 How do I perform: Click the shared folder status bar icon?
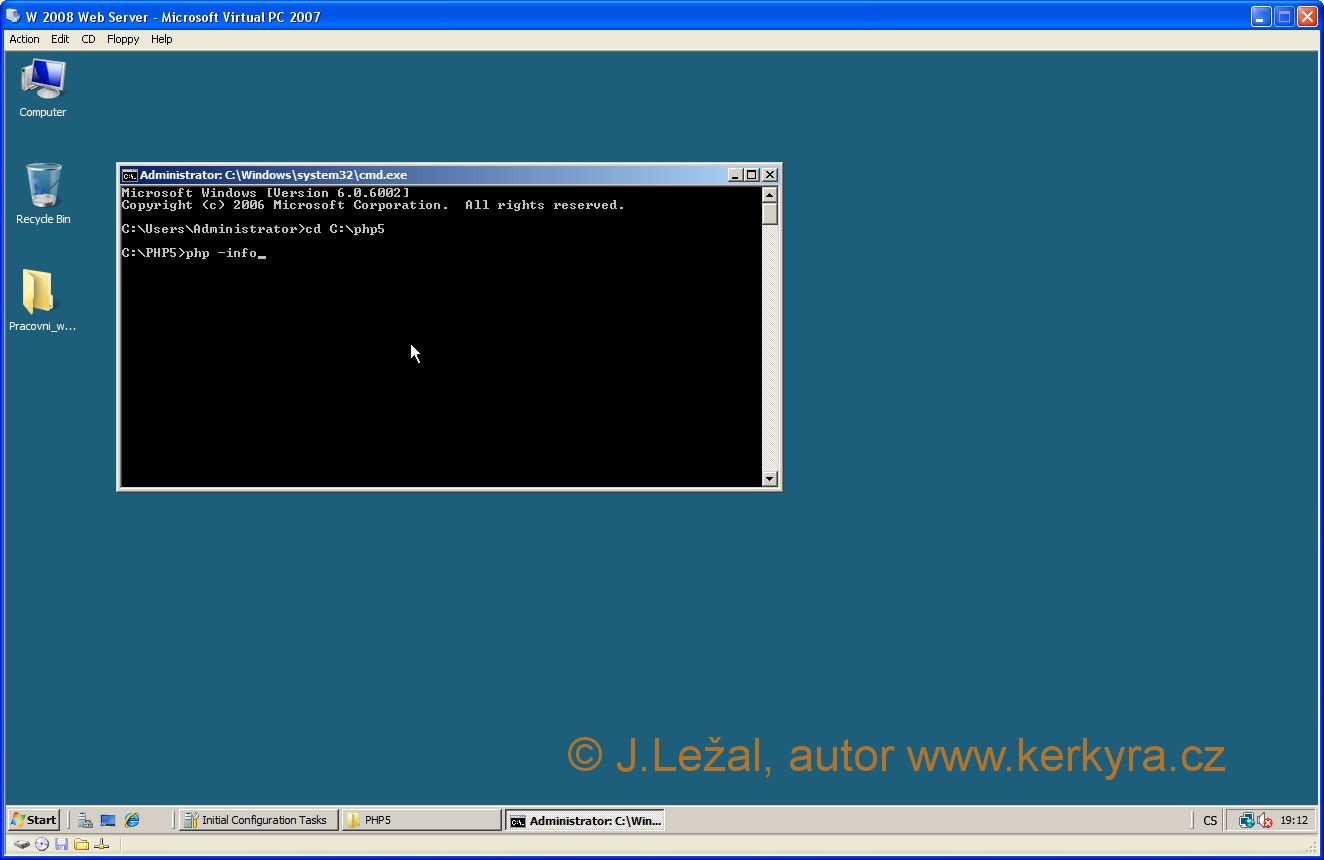[x=81, y=844]
